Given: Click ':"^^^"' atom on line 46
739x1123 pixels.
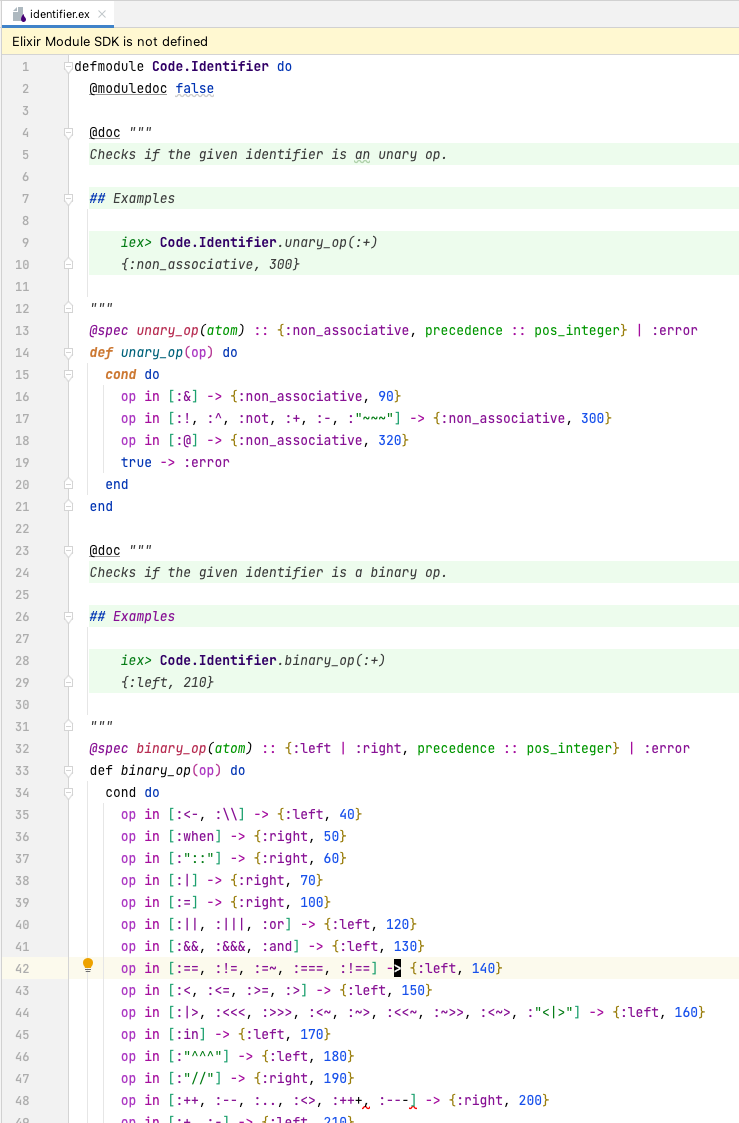Looking at the screenshot, I should (x=198, y=1056).
